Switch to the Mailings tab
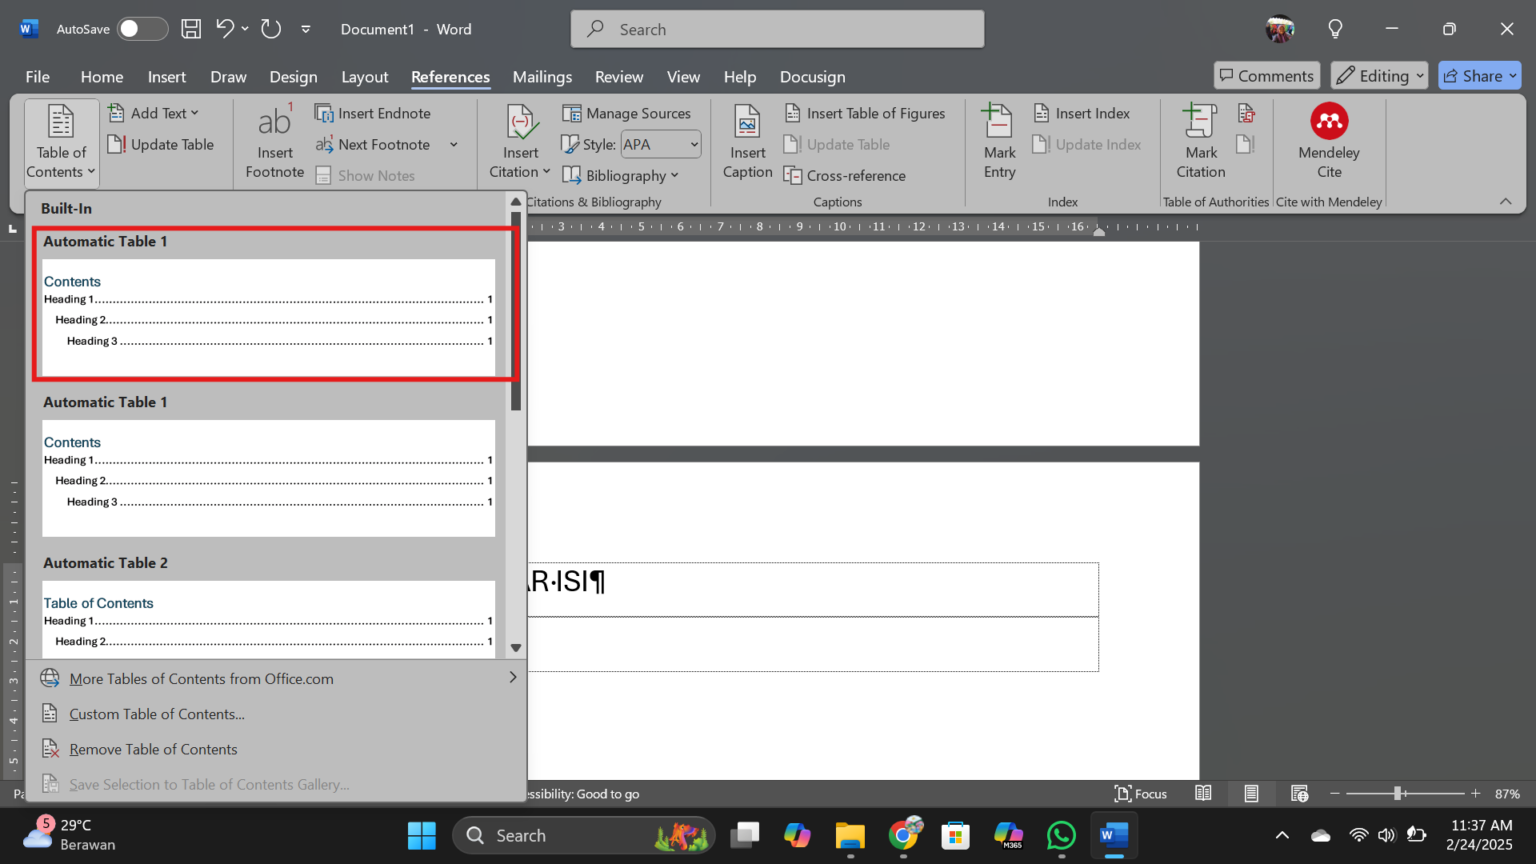The height and width of the screenshot is (864, 1536). tap(542, 76)
